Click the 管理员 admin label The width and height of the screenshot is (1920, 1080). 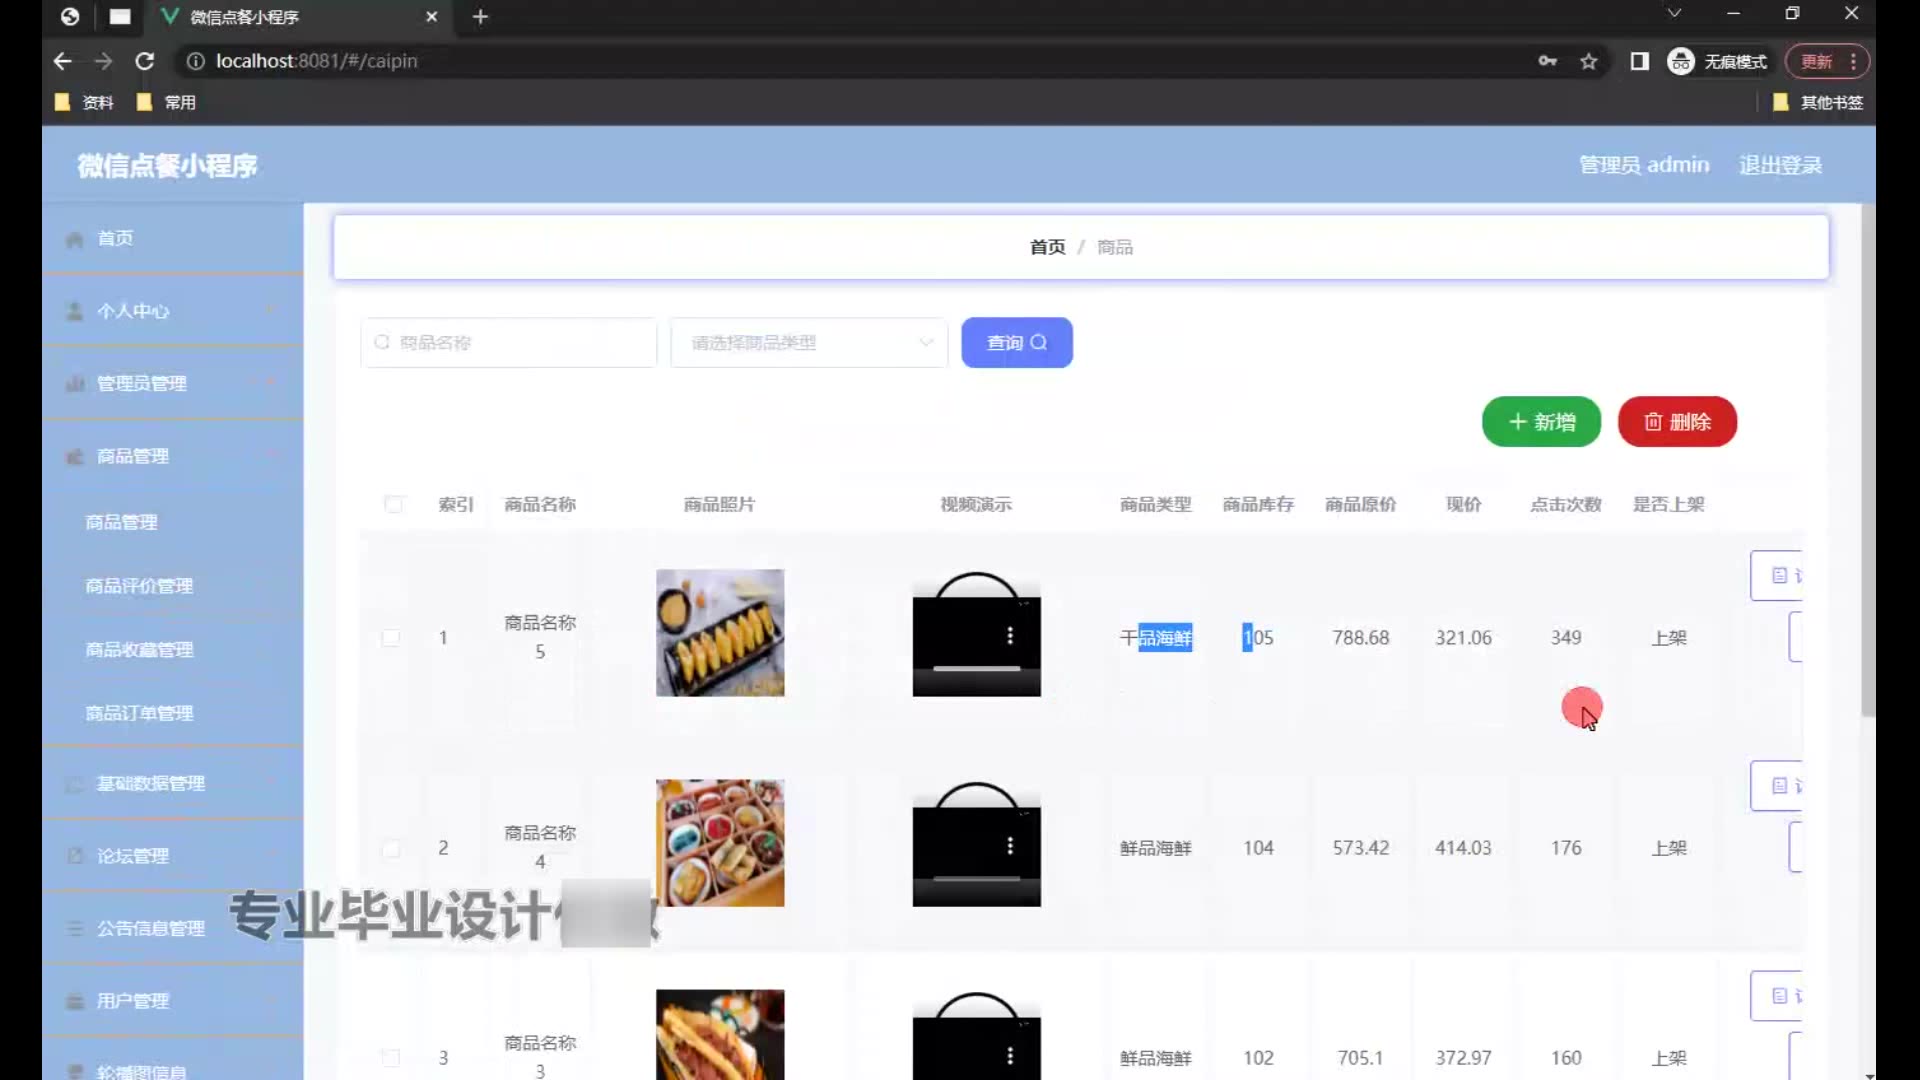coord(1644,165)
